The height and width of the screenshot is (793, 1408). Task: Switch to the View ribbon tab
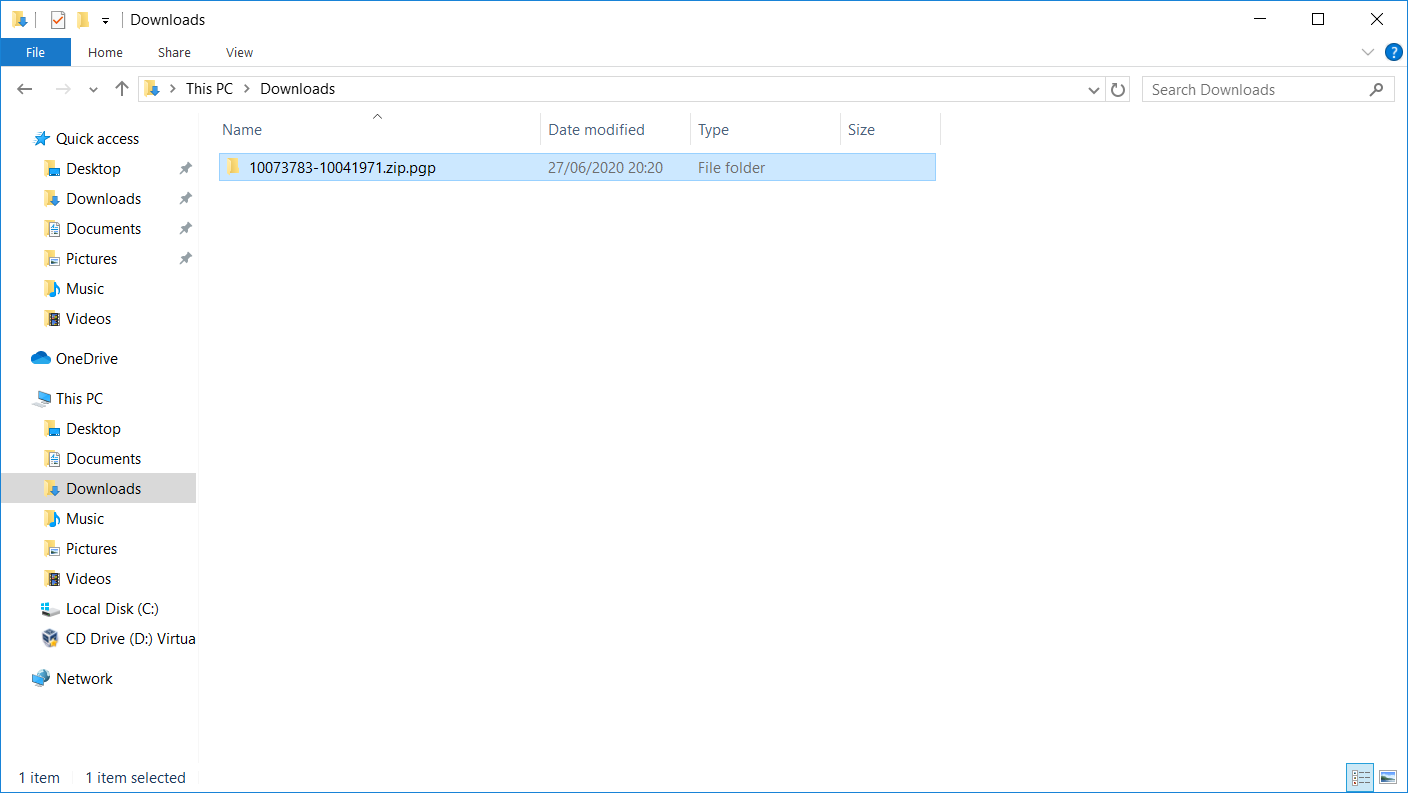coord(239,52)
